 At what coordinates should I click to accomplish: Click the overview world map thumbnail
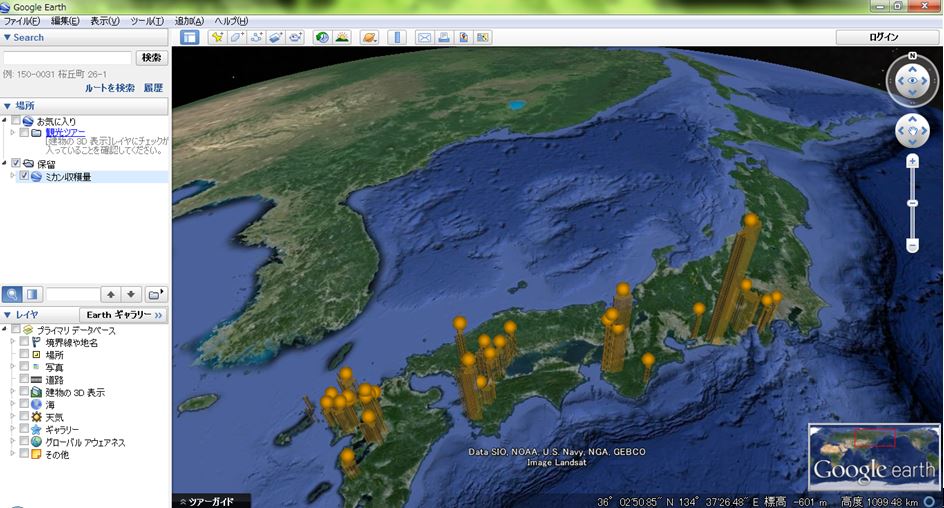coord(874,457)
